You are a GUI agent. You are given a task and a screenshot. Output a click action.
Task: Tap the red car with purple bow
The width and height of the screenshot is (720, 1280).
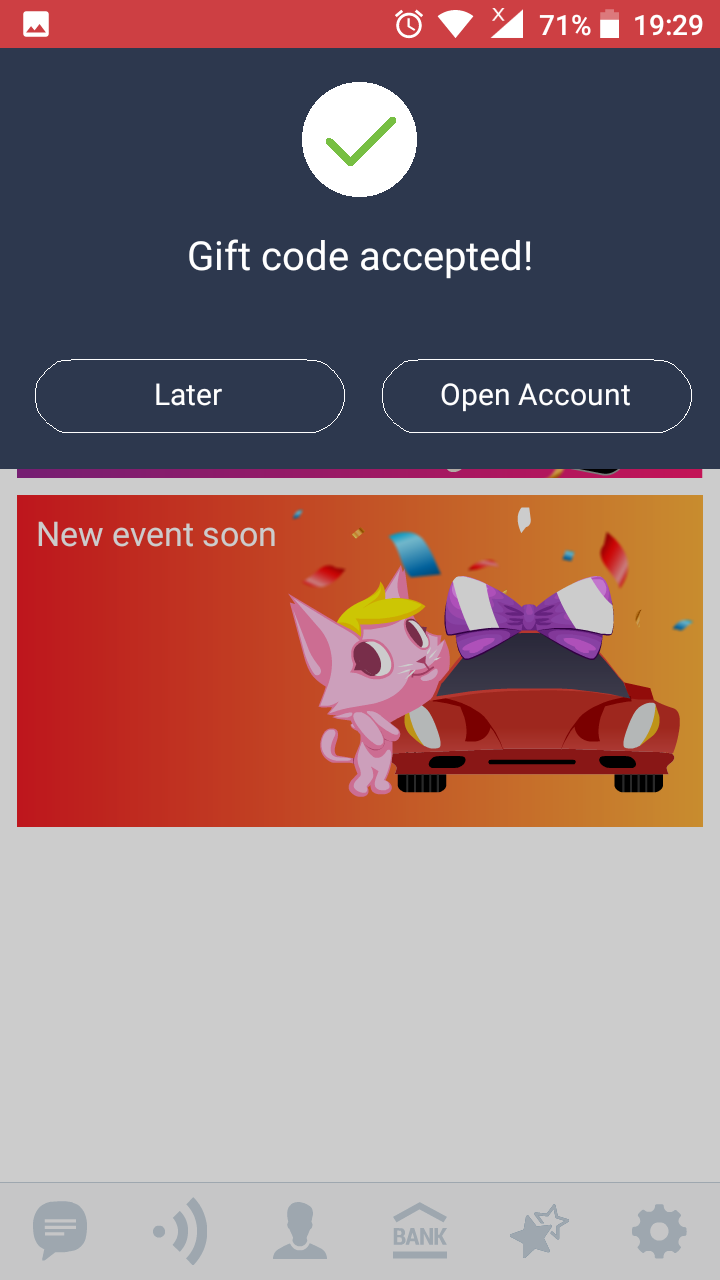point(535,685)
